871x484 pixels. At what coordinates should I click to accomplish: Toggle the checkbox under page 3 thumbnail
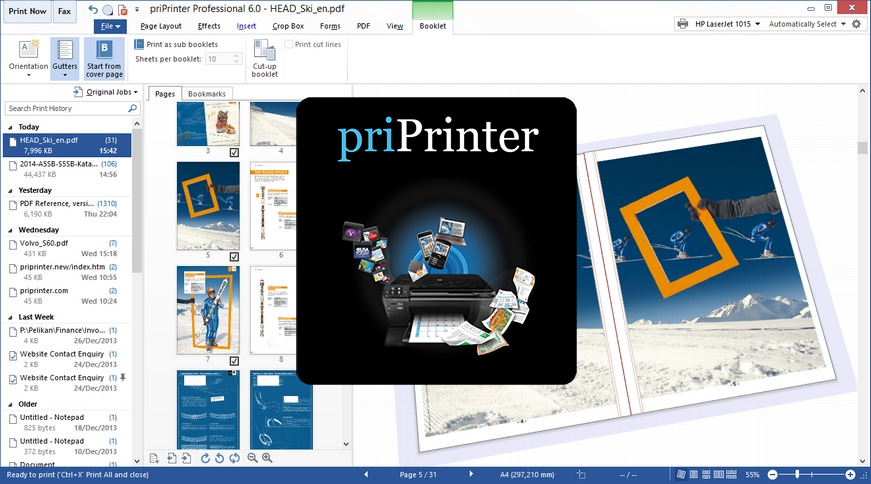[234, 152]
